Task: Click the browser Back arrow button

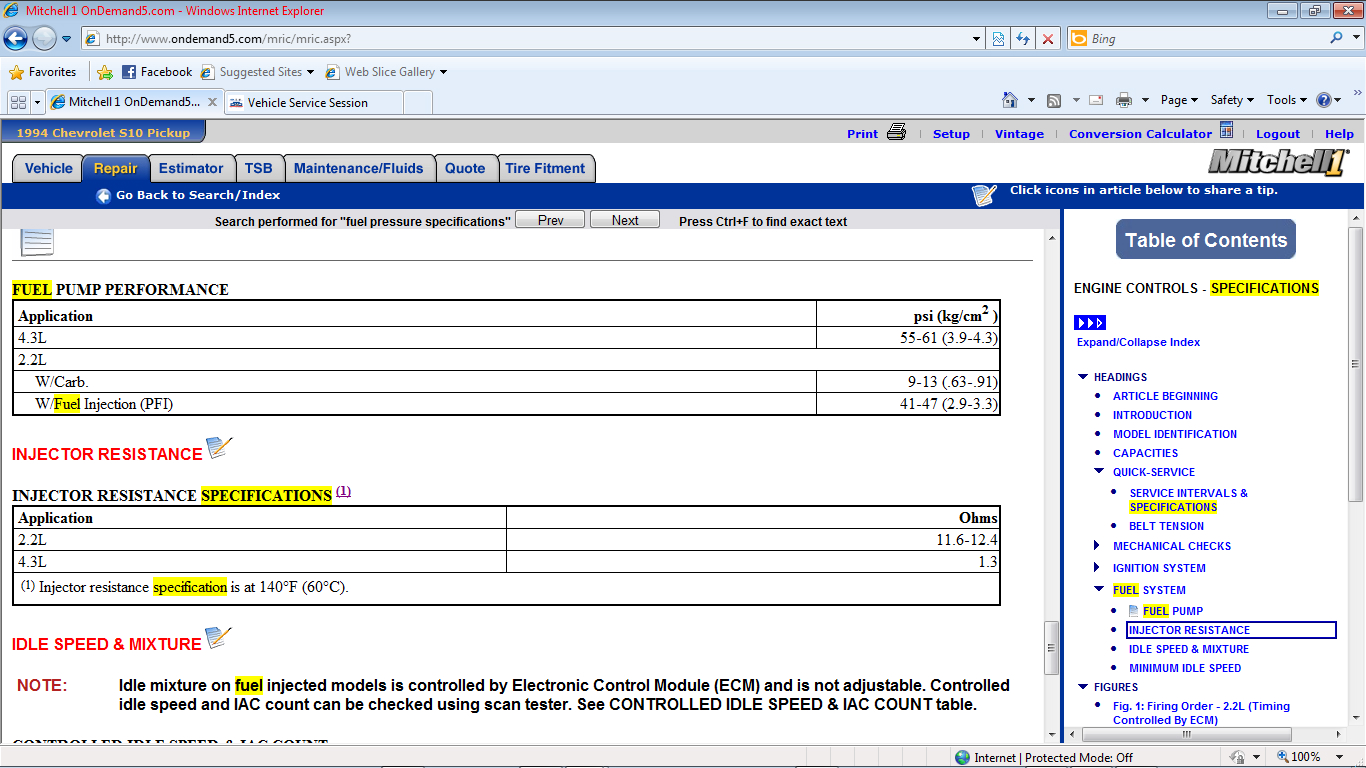Action: (15, 39)
